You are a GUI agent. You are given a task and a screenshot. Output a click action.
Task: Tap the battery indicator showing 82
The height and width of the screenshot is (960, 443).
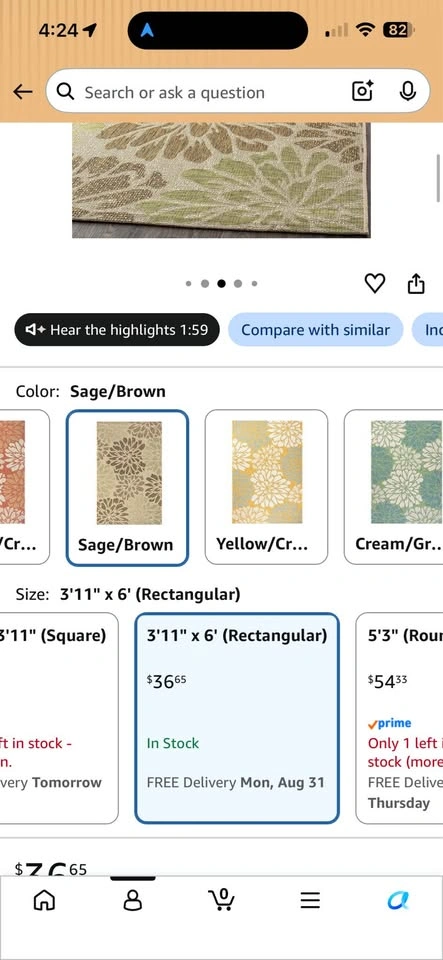(x=398, y=29)
